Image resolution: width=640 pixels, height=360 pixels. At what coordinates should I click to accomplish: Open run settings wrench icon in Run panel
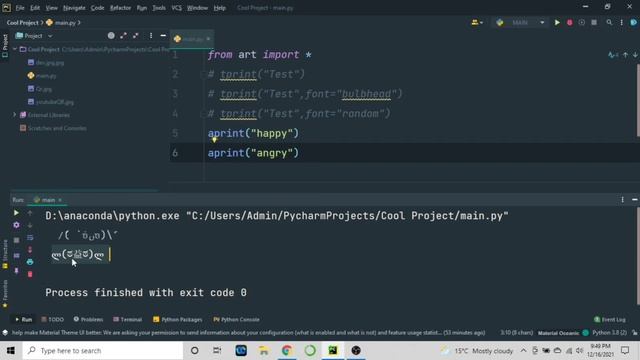tap(16, 225)
